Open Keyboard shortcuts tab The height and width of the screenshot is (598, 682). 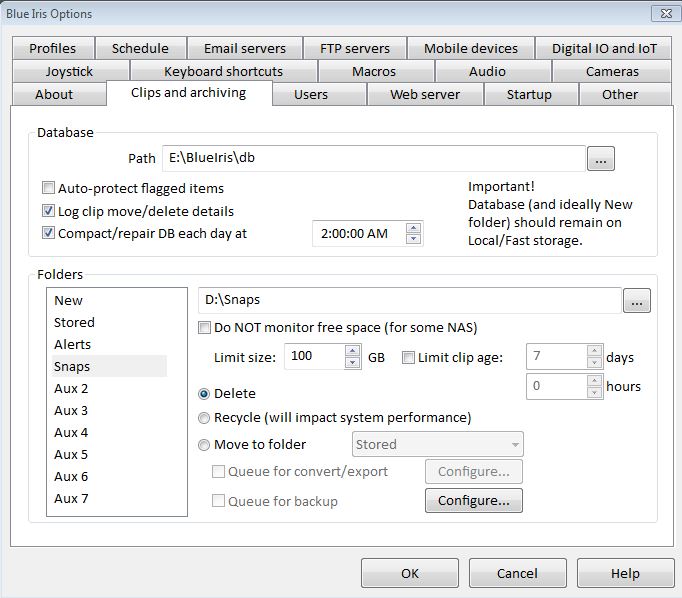[223, 71]
